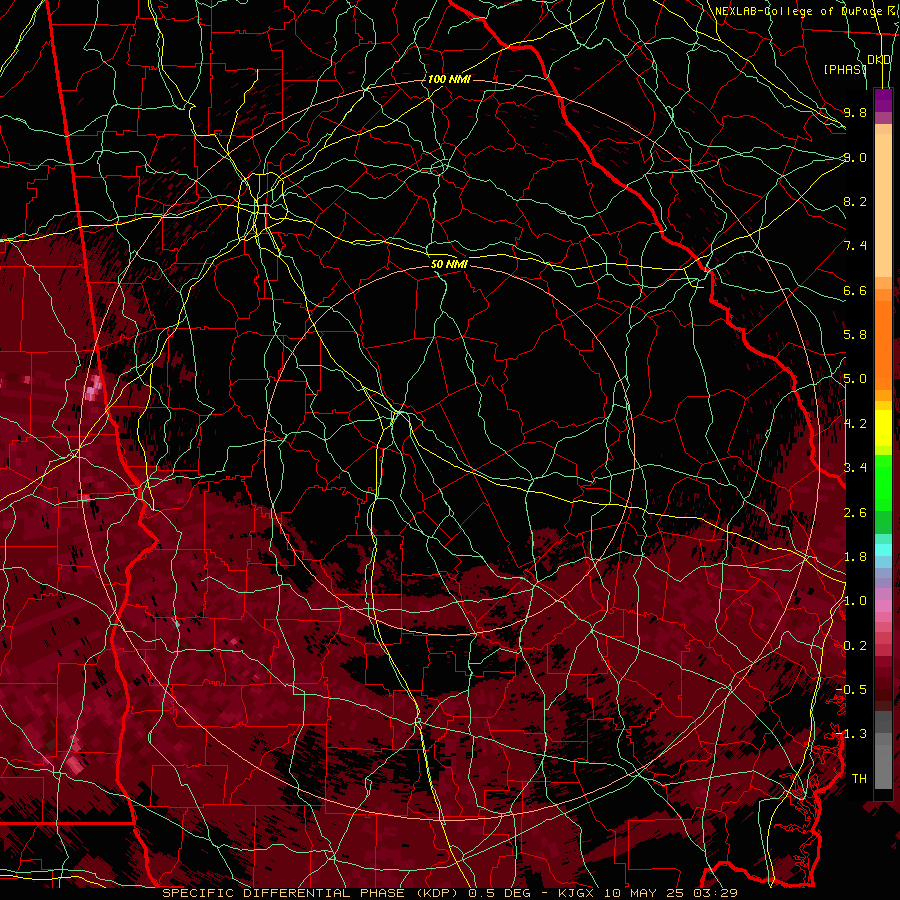Click the -1.3 scale value
Screen dimensions: 900x900
click(851, 734)
